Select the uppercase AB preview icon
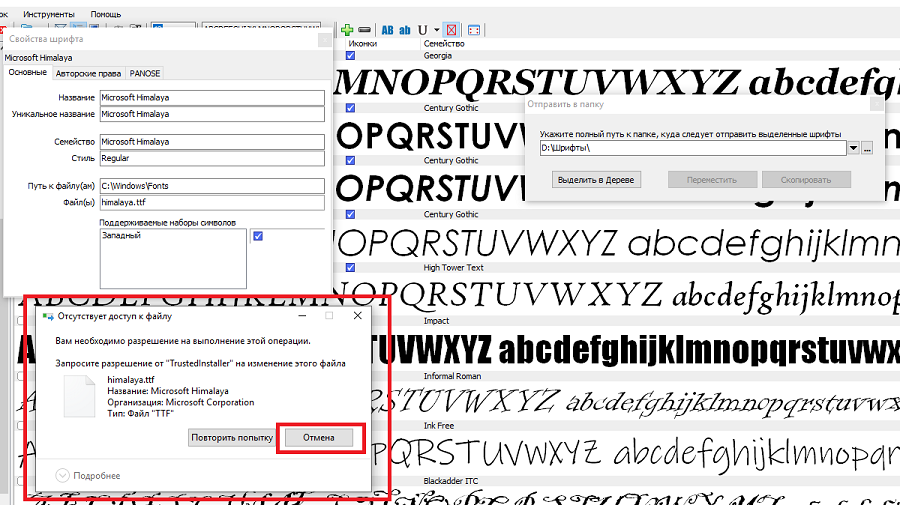This screenshot has width=900, height=505. [387, 30]
